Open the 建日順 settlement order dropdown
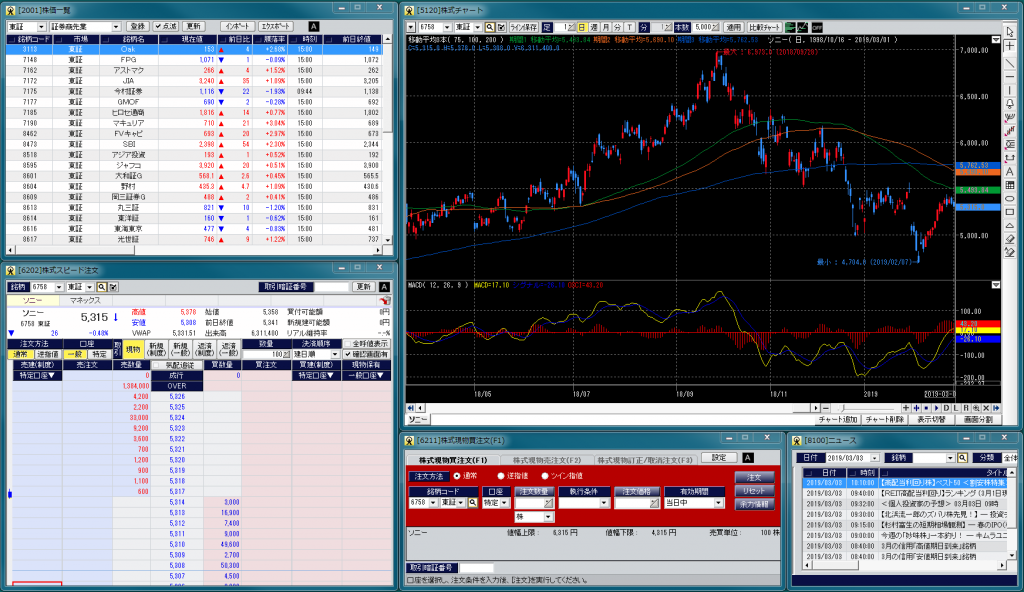 click(x=335, y=354)
